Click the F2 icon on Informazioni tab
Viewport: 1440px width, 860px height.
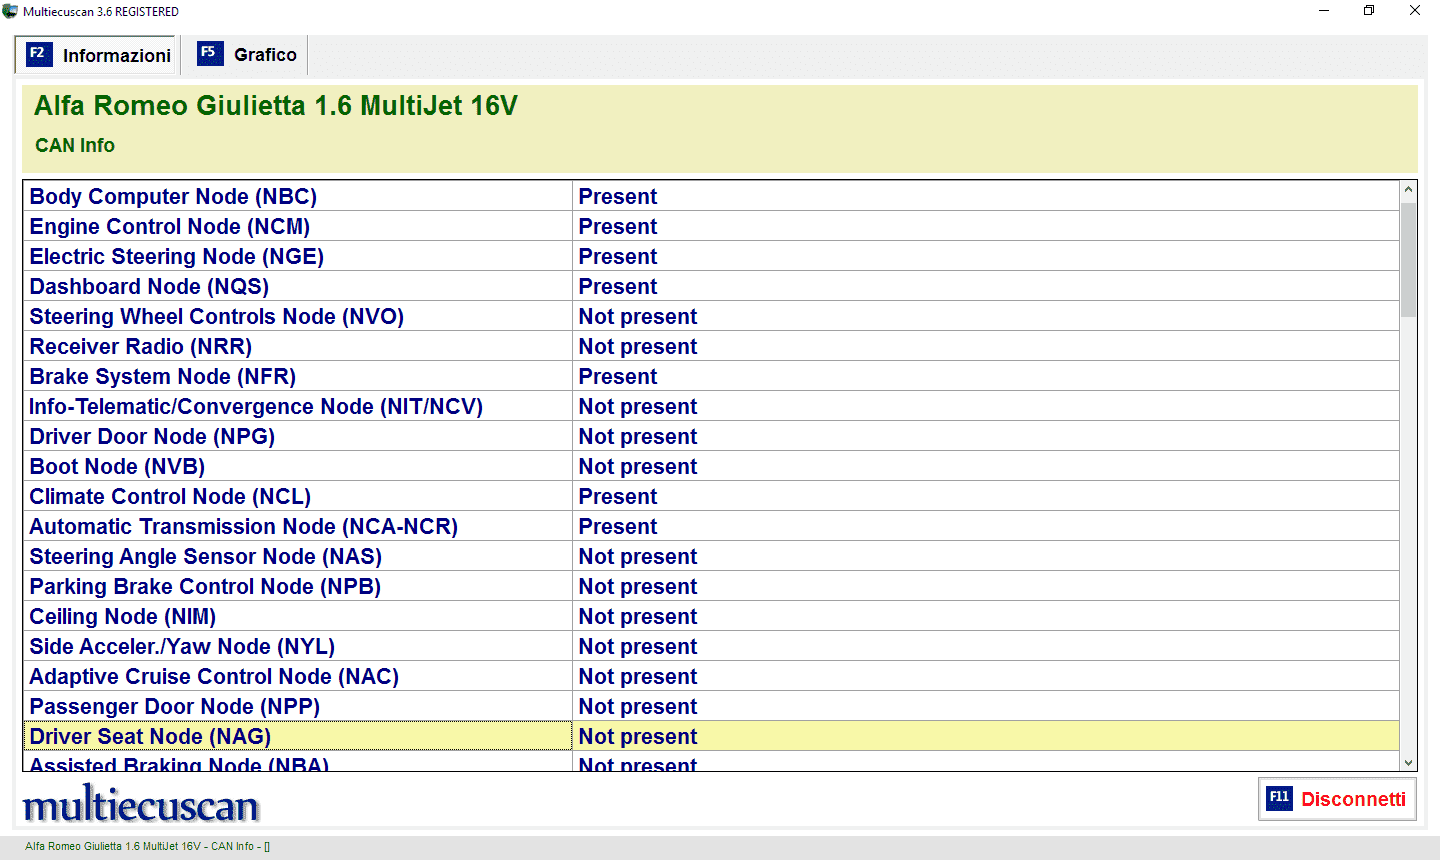(38, 54)
